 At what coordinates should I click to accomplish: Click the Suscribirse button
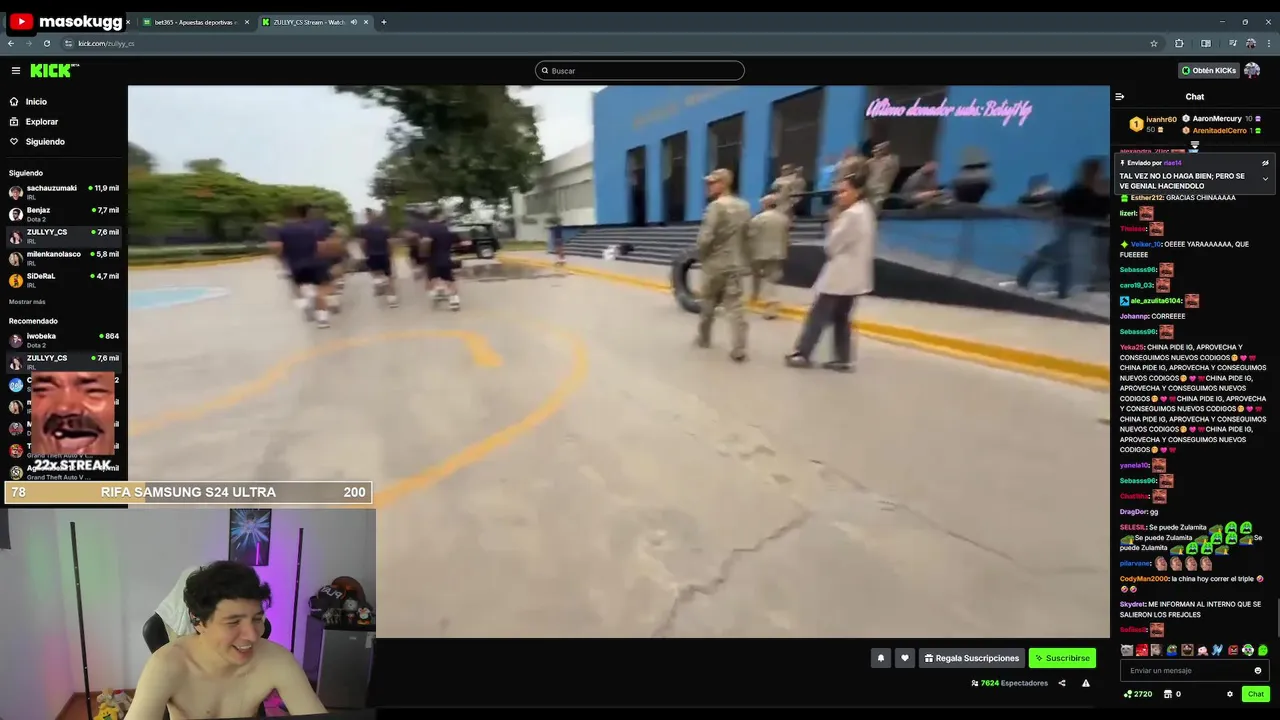1062,658
